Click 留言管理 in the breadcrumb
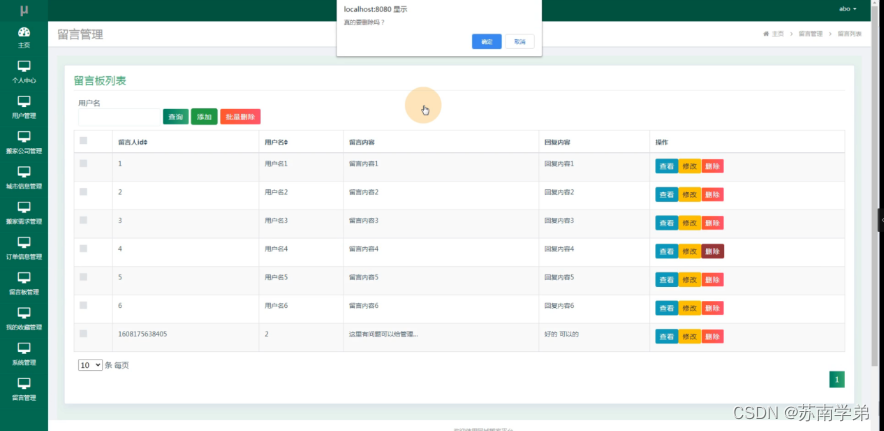Screen dimensions: 884x431 point(810,34)
